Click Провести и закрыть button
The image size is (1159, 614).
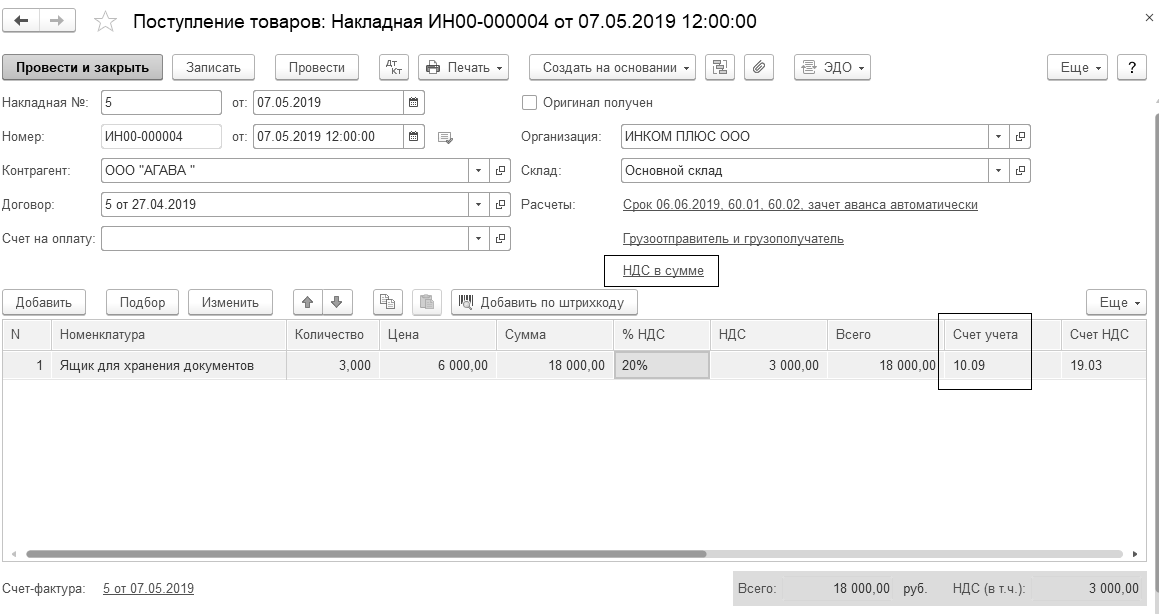[x=82, y=67]
